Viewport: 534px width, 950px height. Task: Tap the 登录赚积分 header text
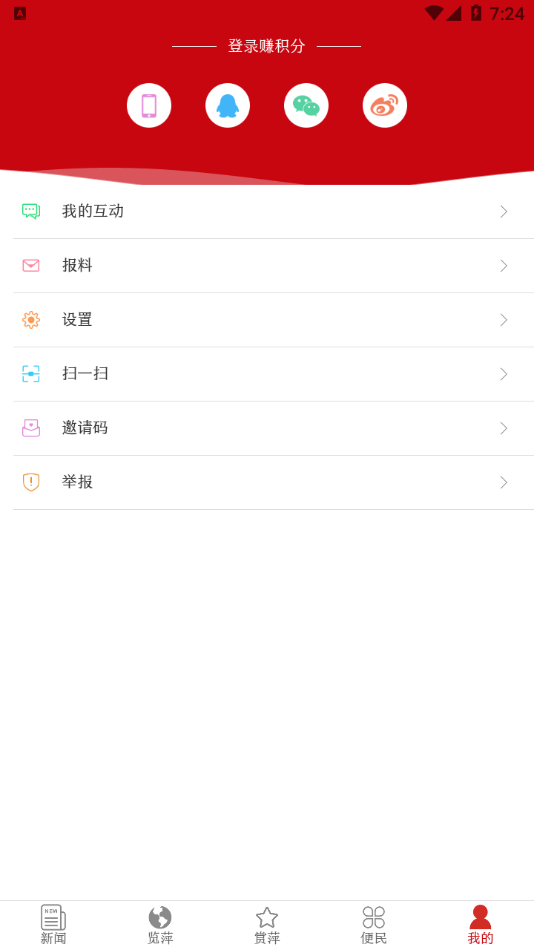266,46
